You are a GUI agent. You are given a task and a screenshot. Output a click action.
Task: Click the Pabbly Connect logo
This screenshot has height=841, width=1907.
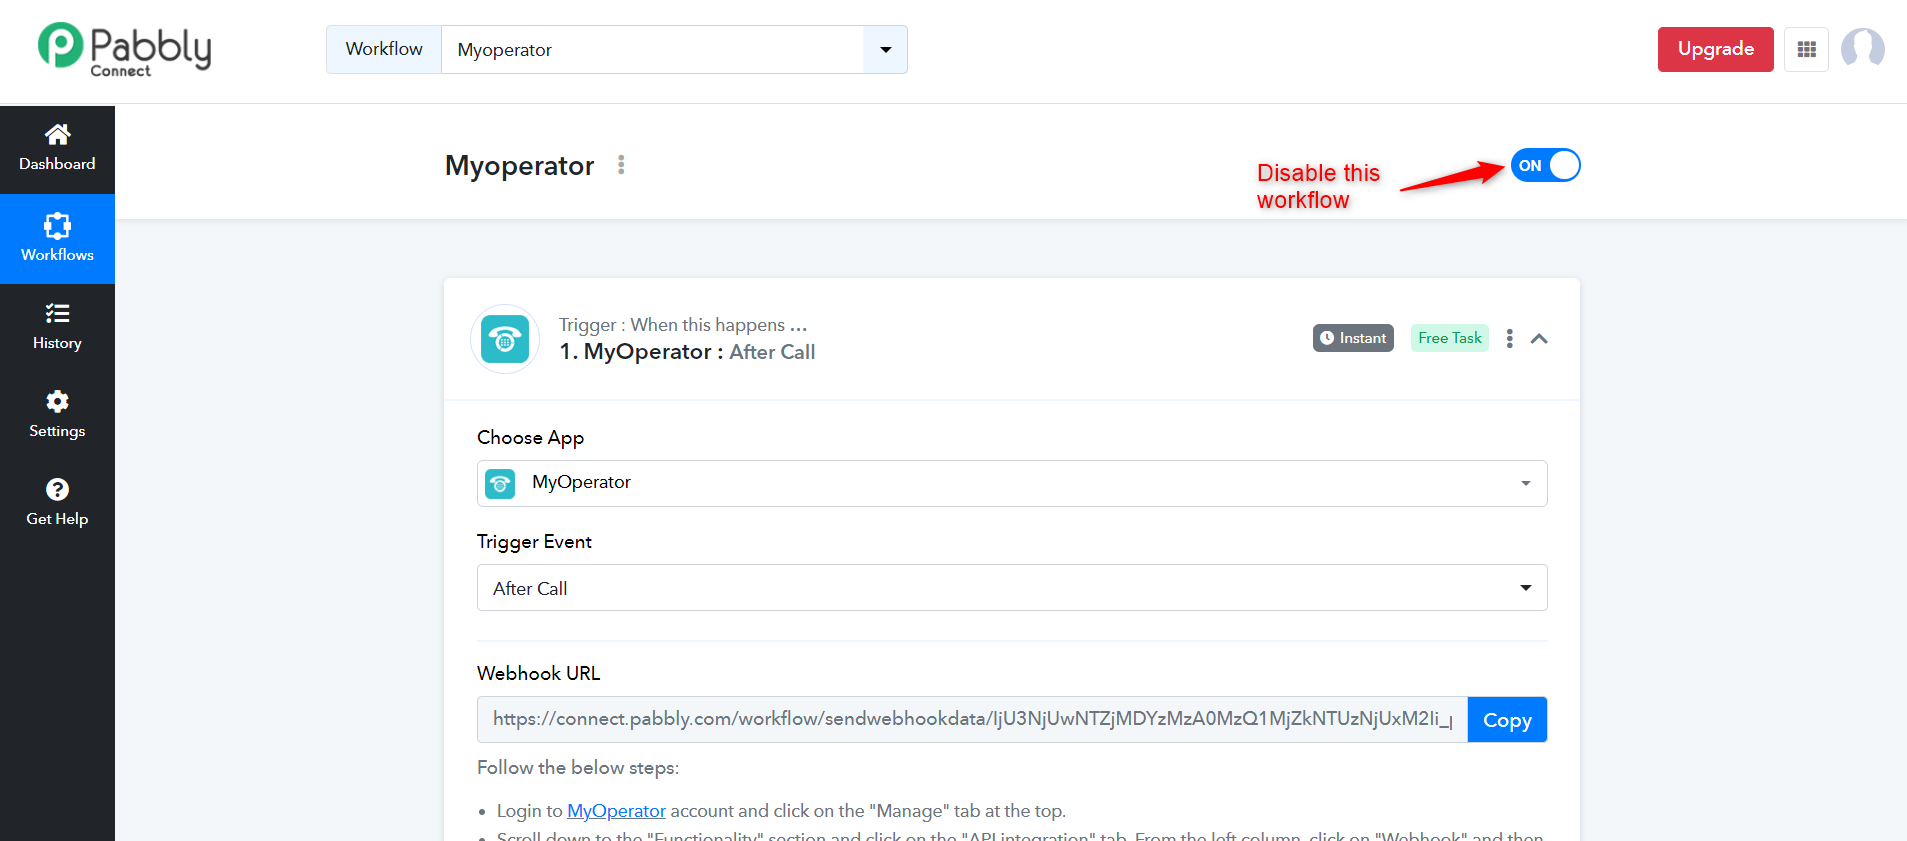[125, 49]
